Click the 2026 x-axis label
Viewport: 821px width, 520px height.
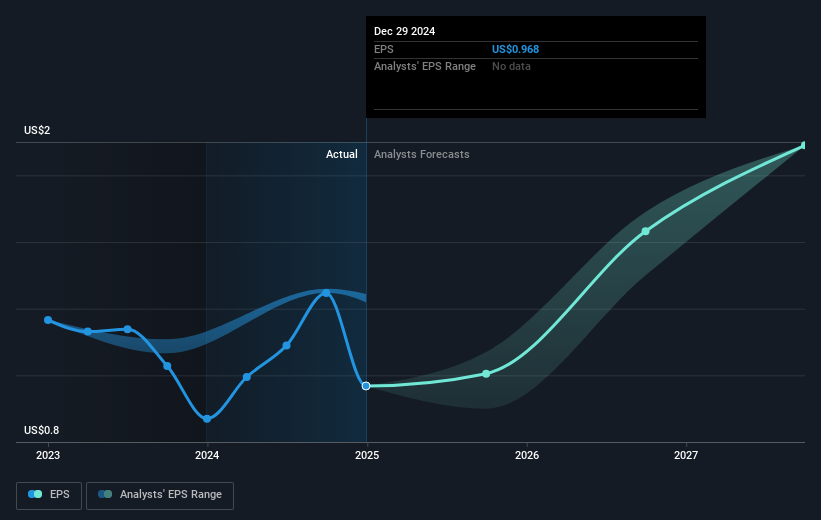[x=527, y=455]
